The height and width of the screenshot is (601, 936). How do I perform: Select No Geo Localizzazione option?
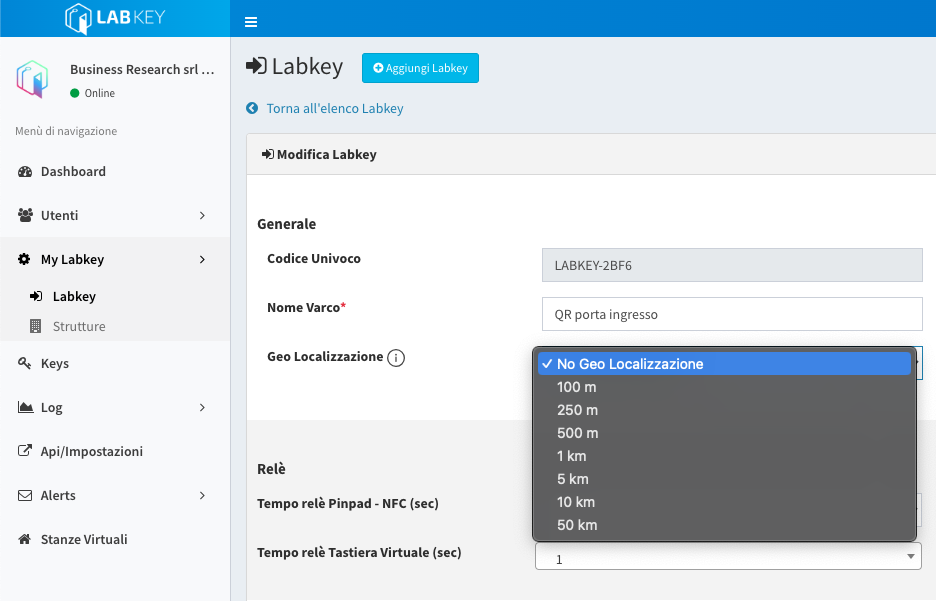tap(724, 364)
